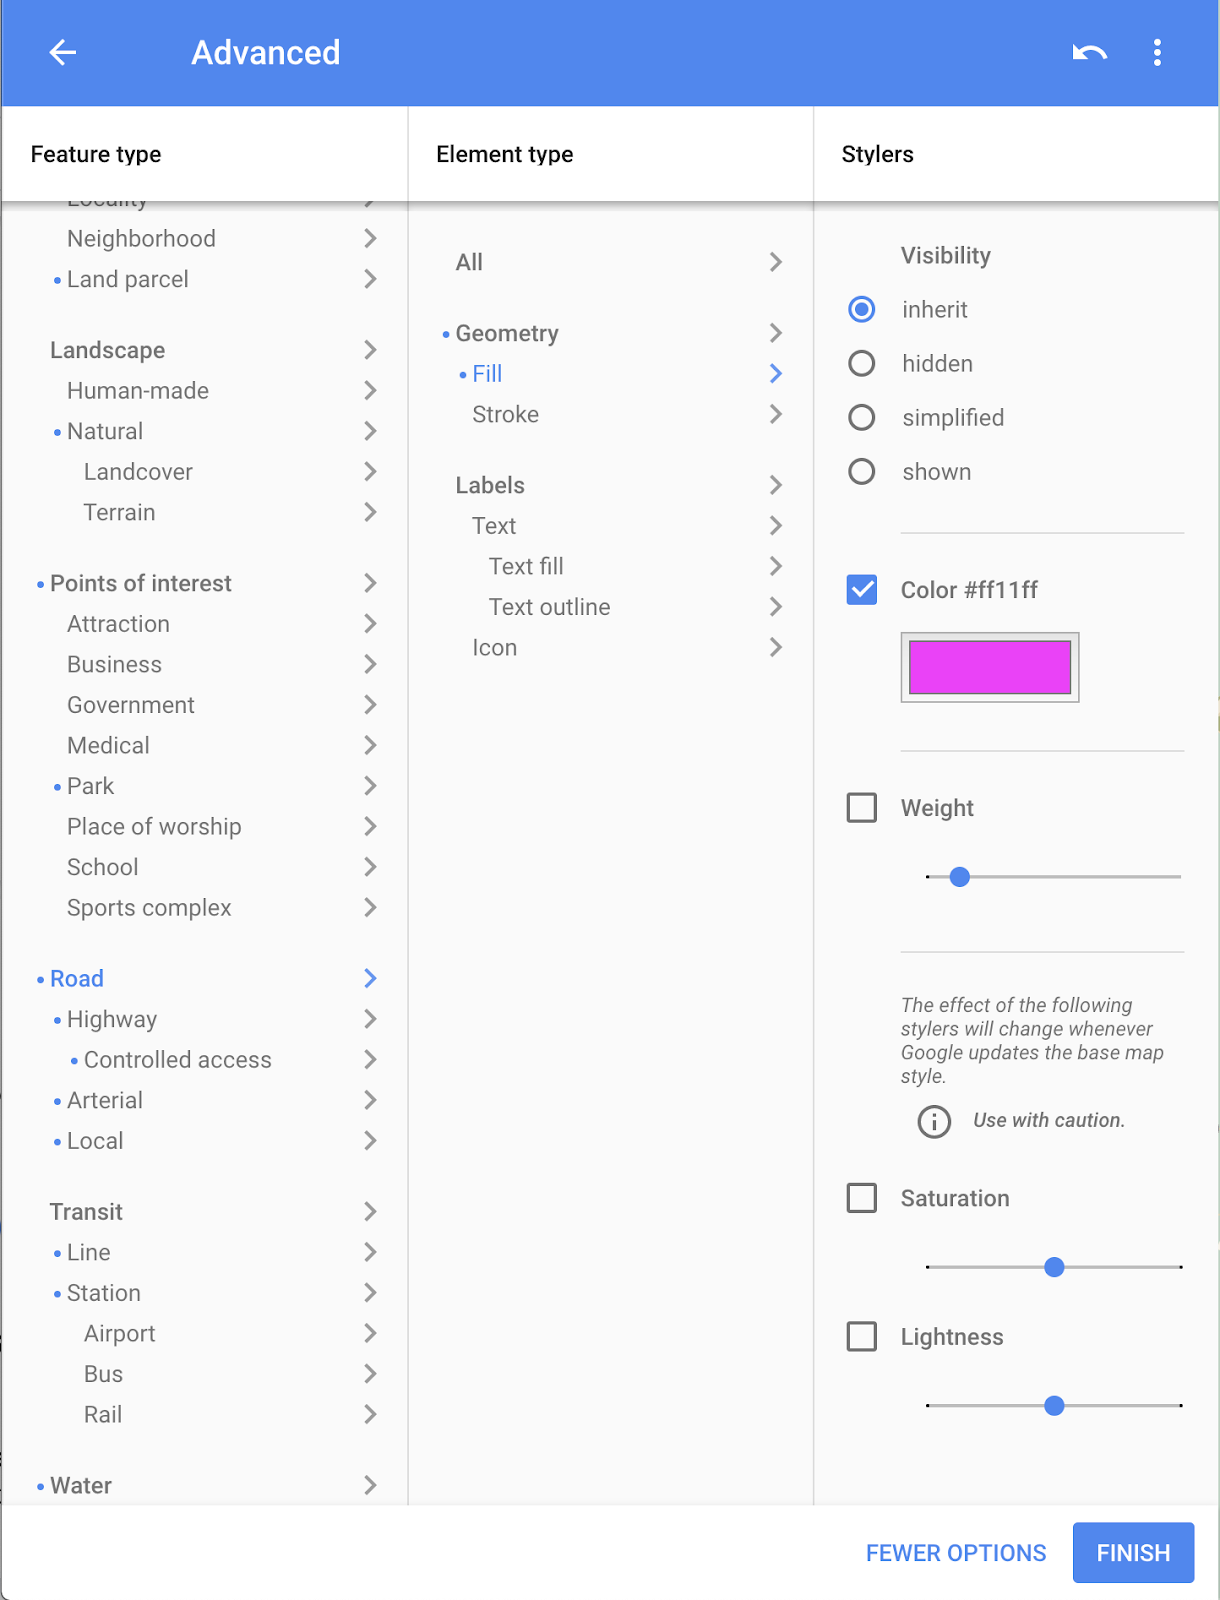Click the chevron arrow beside Water
This screenshot has width=1220, height=1600.
[370, 1485]
